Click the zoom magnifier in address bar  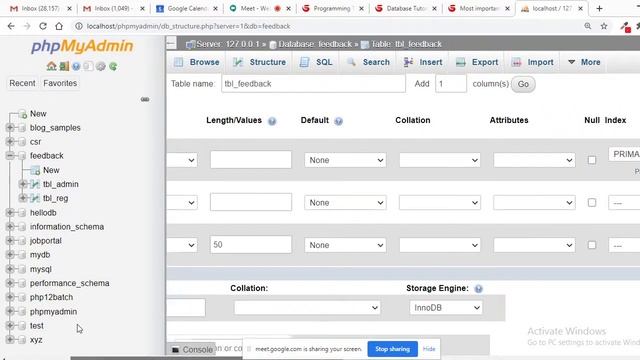[x=588, y=26]
